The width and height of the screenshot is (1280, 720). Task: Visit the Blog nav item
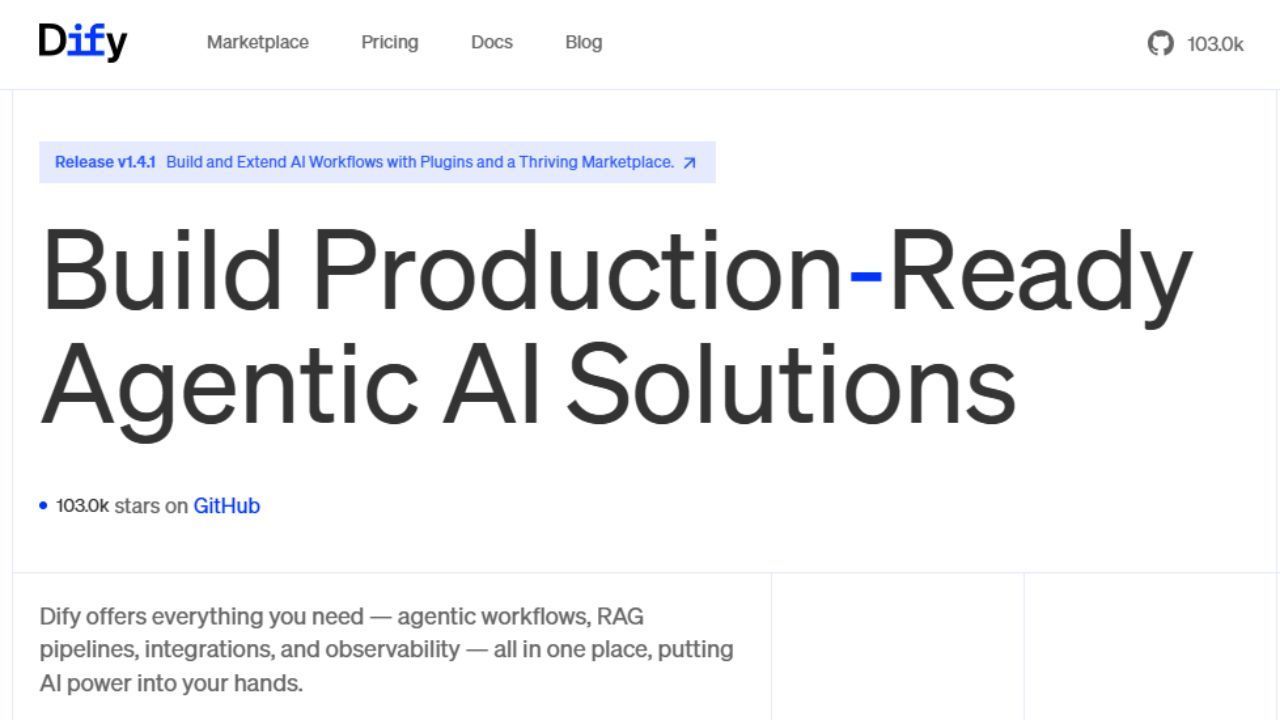(583, 42)
